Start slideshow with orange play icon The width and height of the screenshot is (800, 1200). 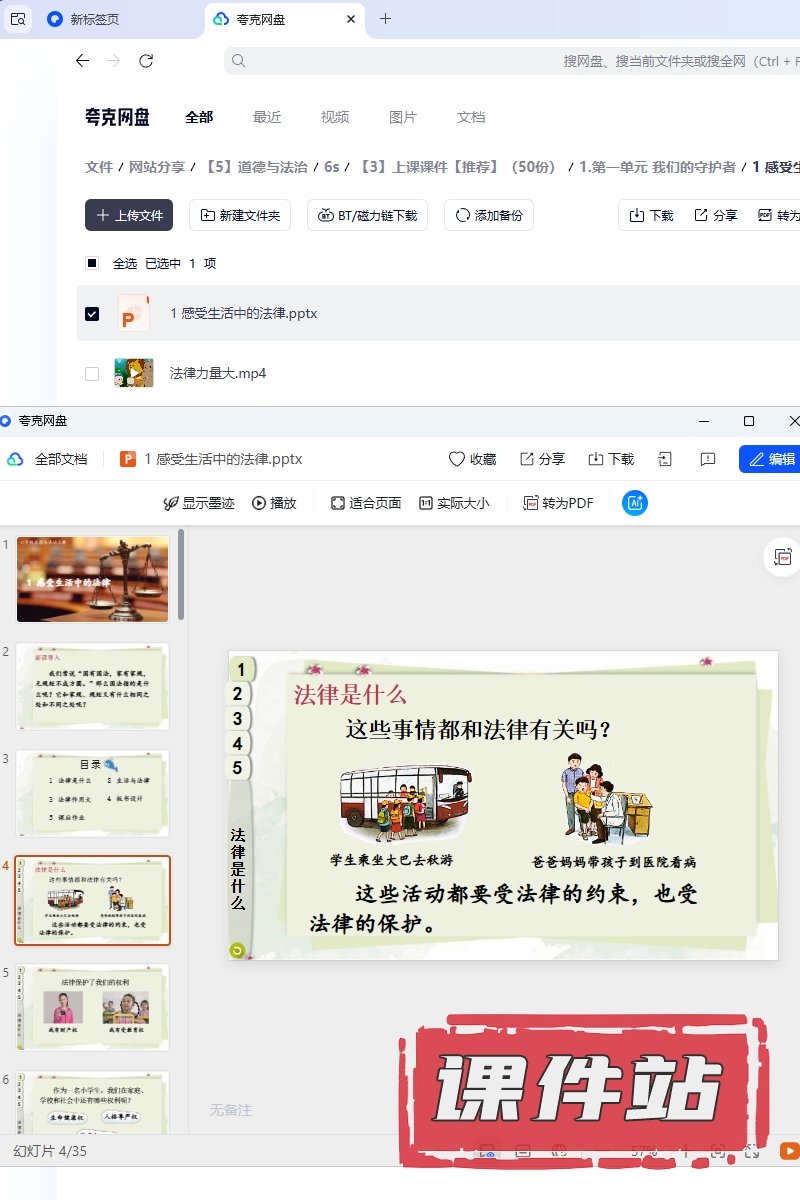789,1151
